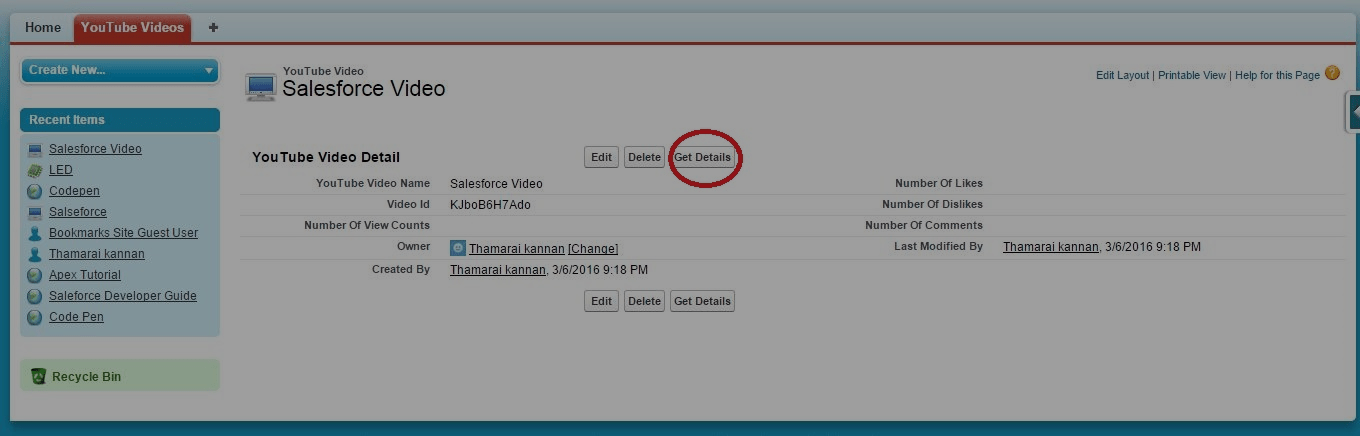Click the bottom Delete button
1360x436 pixels.
[x=644, y=301]
